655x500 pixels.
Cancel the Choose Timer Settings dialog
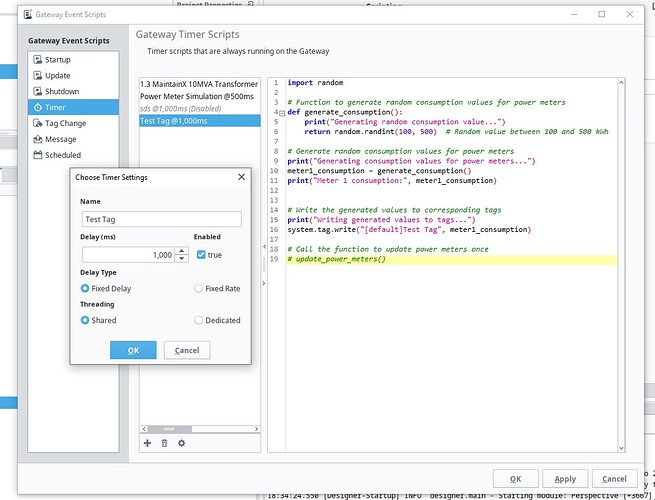[x=187, y=350]
